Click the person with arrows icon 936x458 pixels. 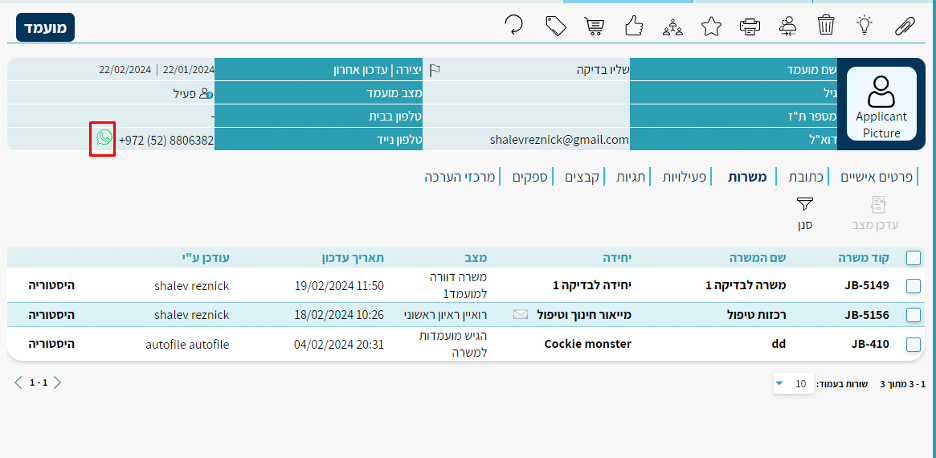click(788, 26)
